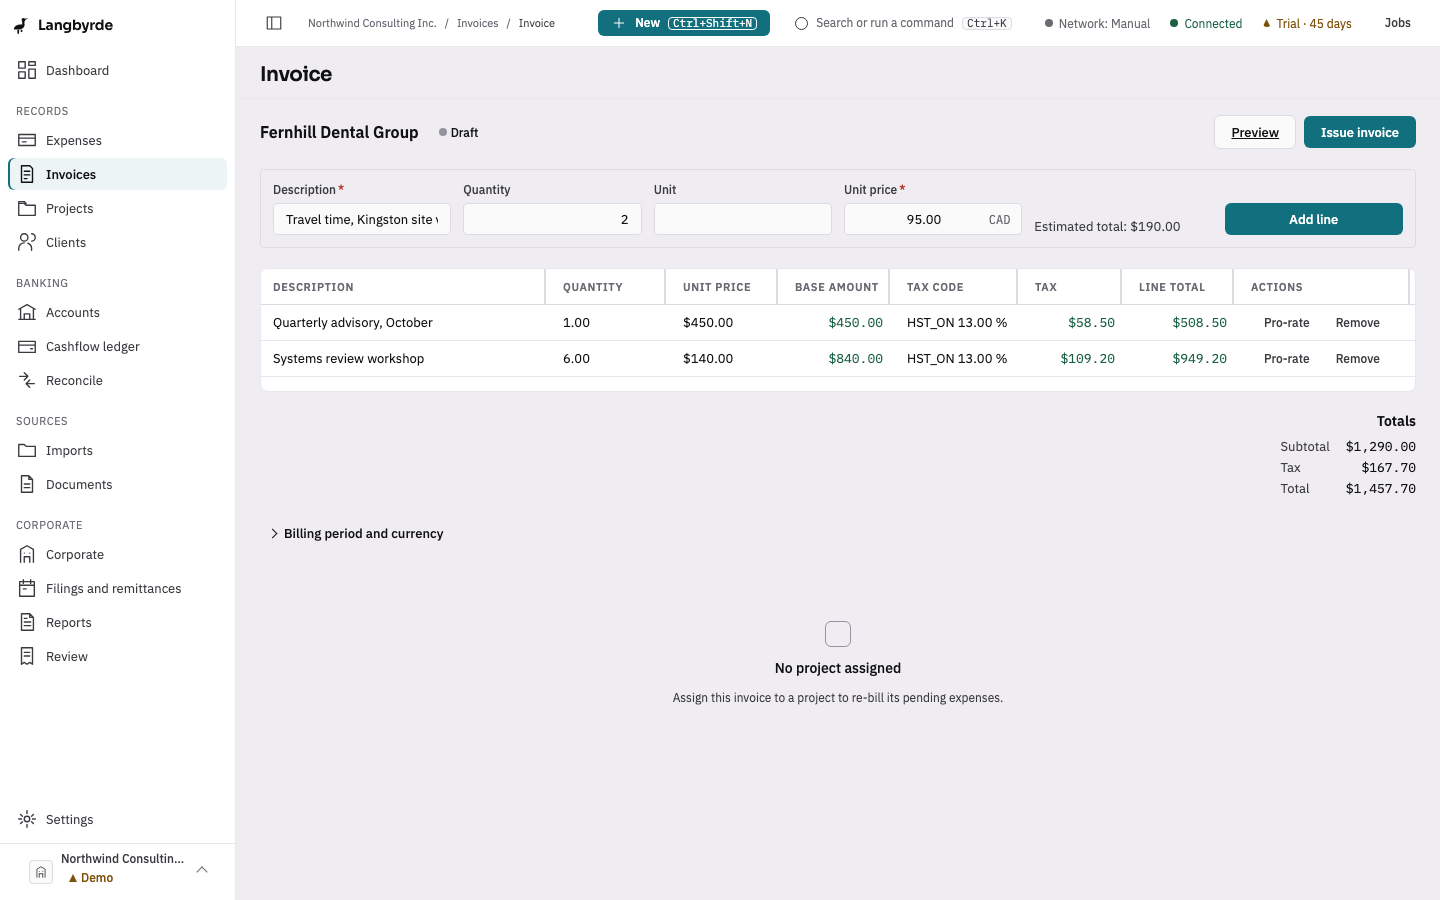Toggle the sidebar panel icon
This screenshot has height=900, width=1440.
pos(274,23)
